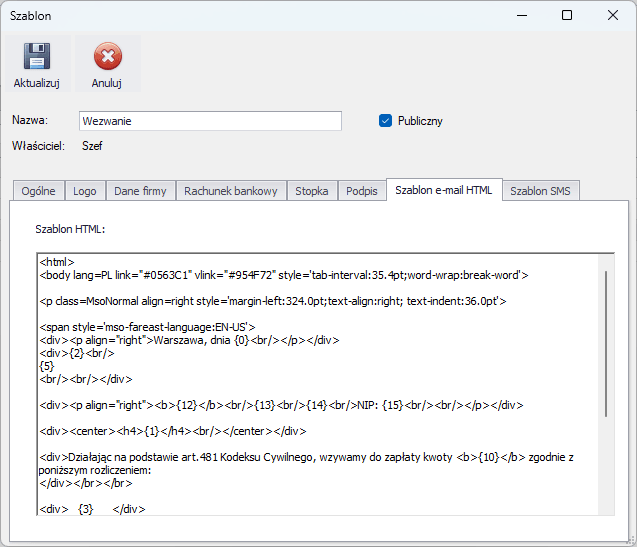Select the Szablon e-mail HTML tab
This screenshot has height=547, width=637.
pos(444,190)
